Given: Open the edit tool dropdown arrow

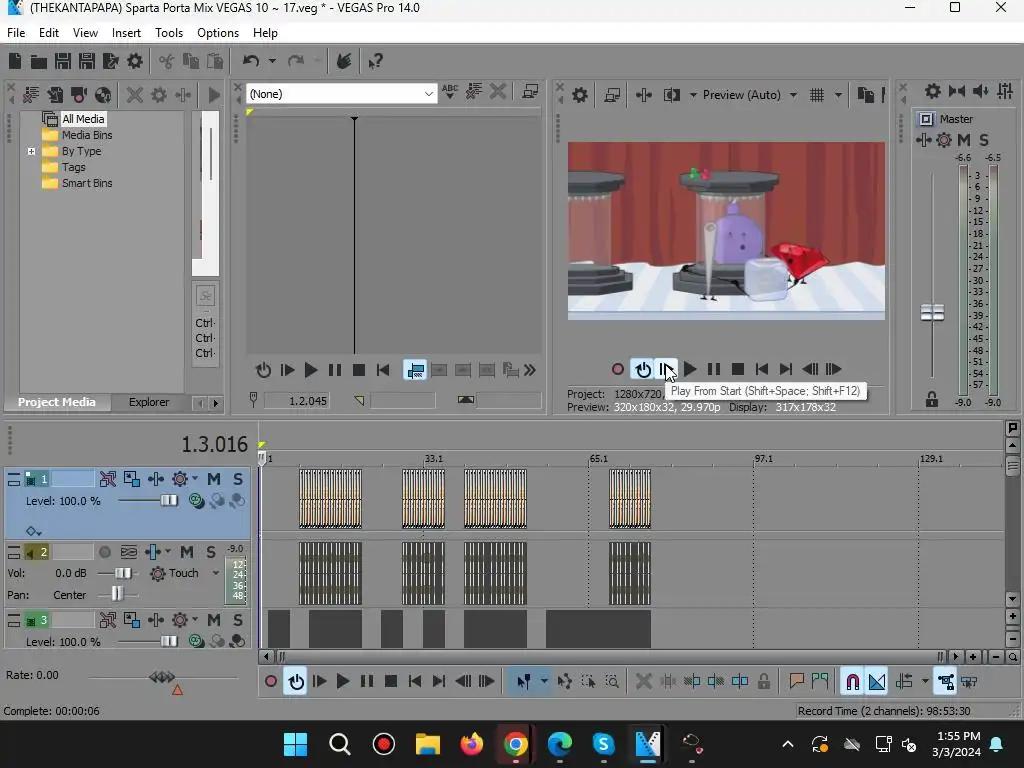Looking at the screenshot, I should click(544, 682).
